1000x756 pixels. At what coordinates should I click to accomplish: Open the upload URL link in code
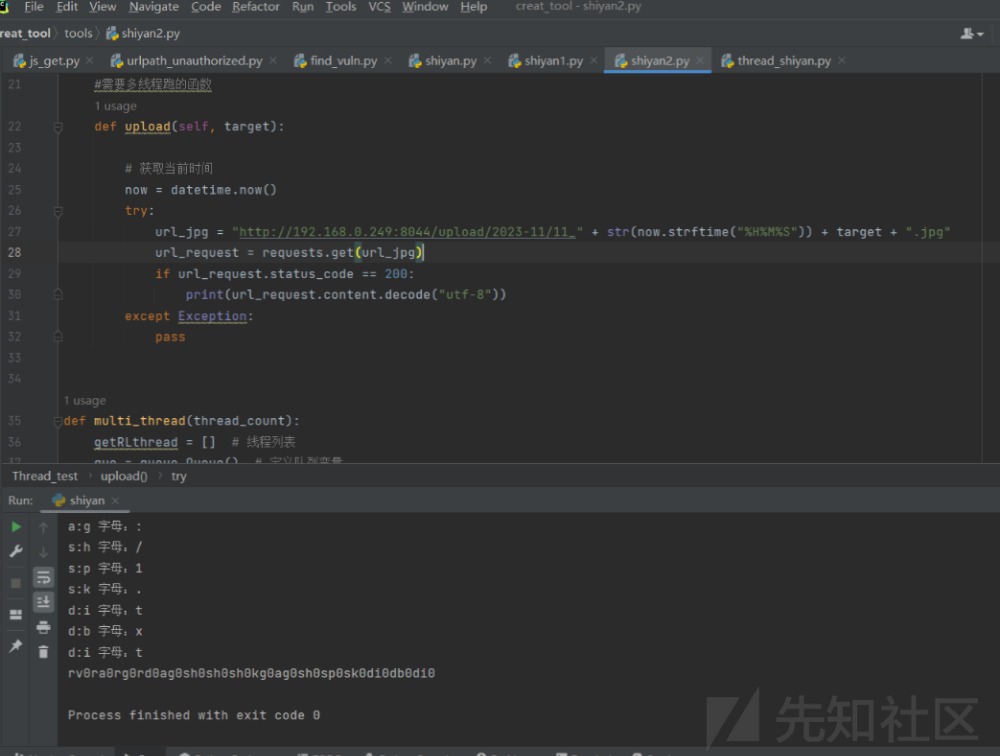pos(408,232)
